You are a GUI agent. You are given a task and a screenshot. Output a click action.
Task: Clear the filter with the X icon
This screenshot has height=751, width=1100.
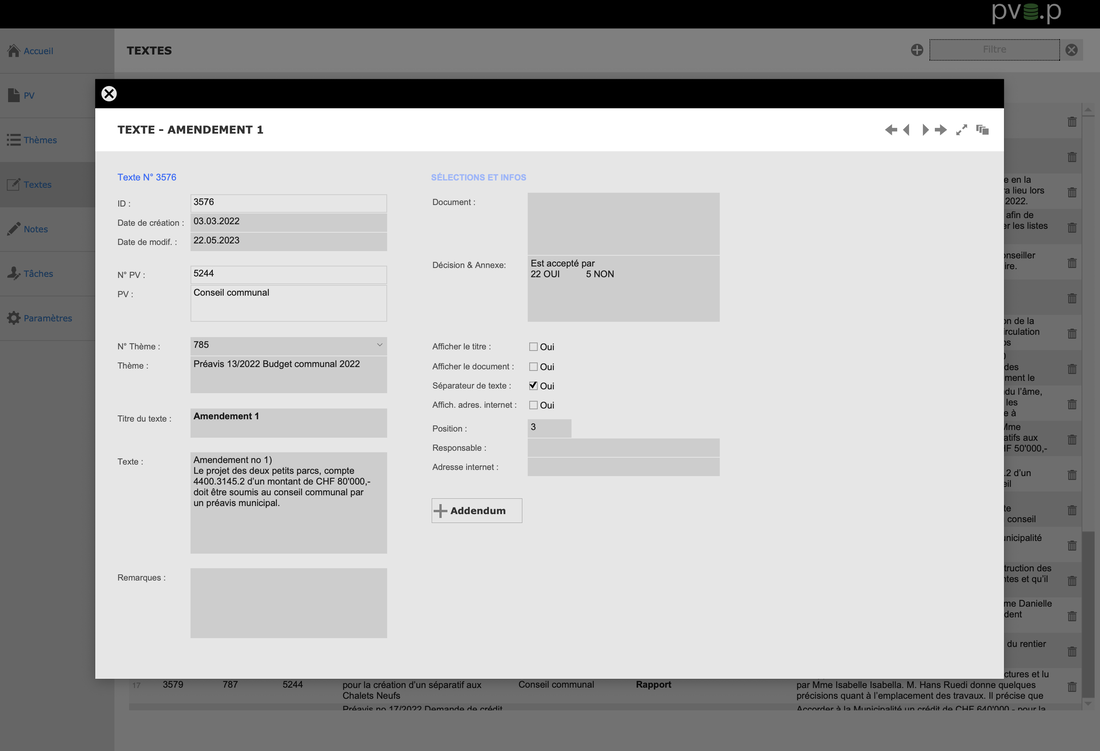point(1071,50)
